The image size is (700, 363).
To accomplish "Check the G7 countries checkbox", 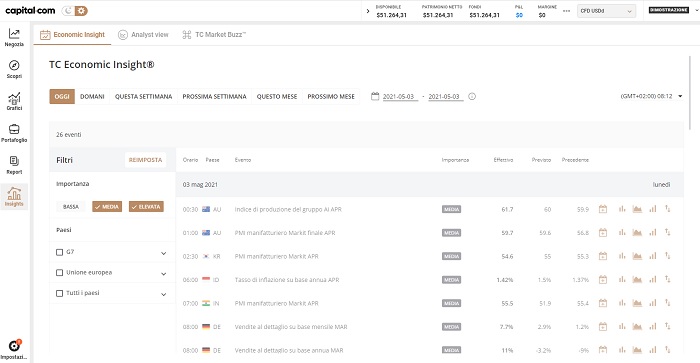I will 59,252.
